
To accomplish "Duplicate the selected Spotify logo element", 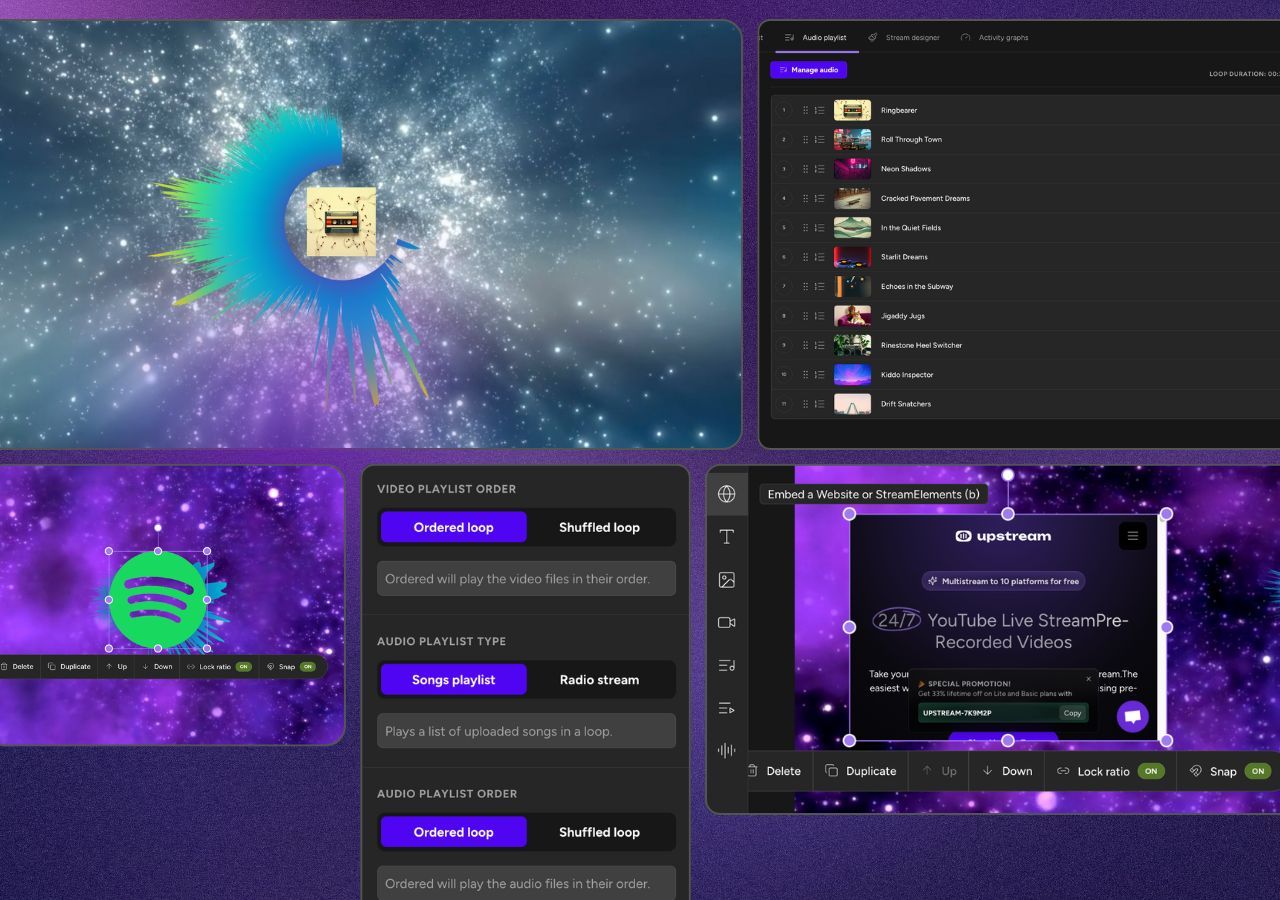I will (x=70, y=666).
